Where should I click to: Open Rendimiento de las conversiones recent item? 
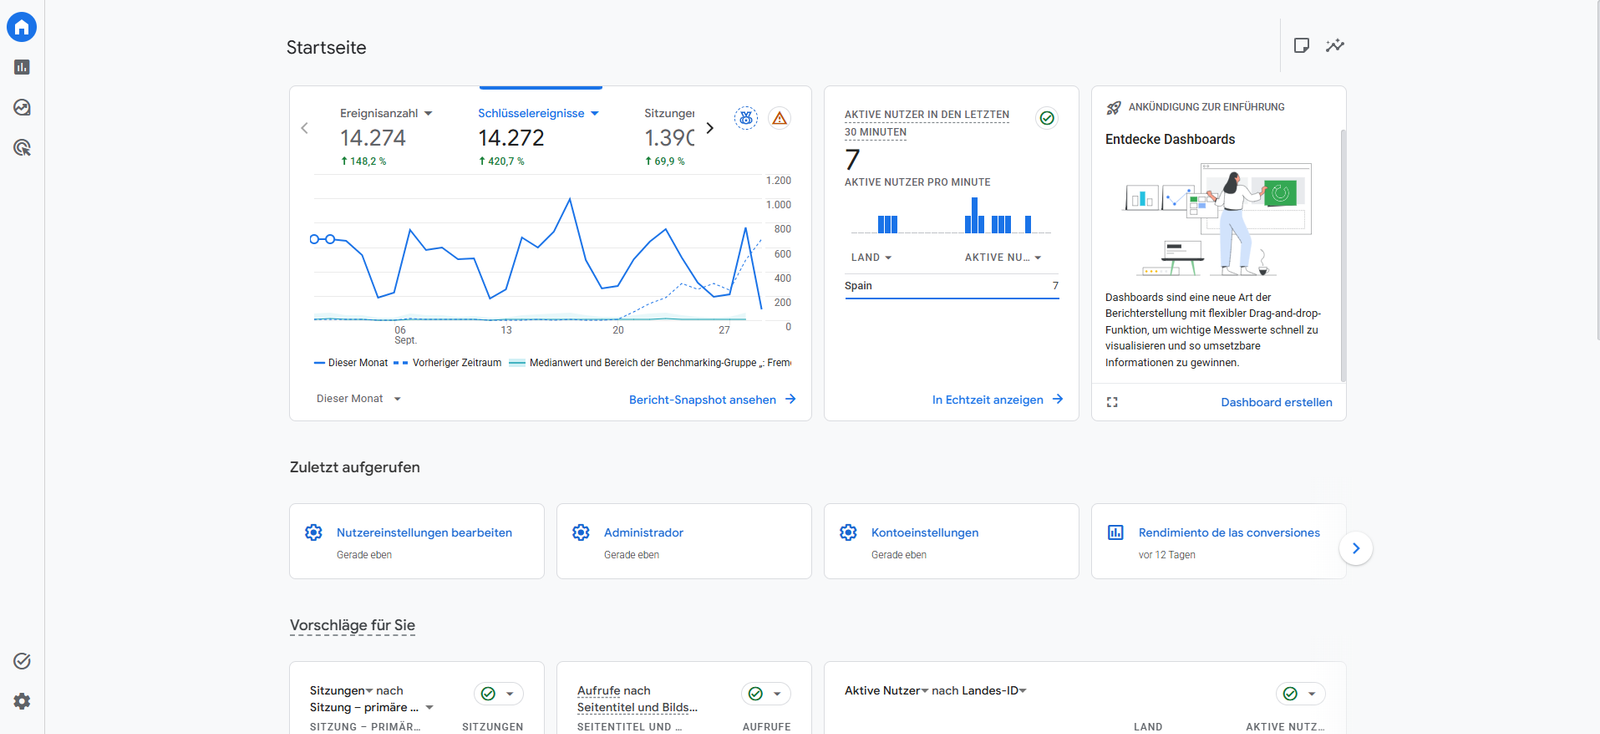1218,541
